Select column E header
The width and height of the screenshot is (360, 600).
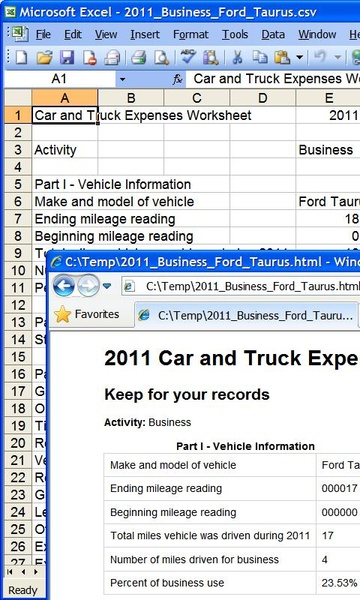click(328, 98)
